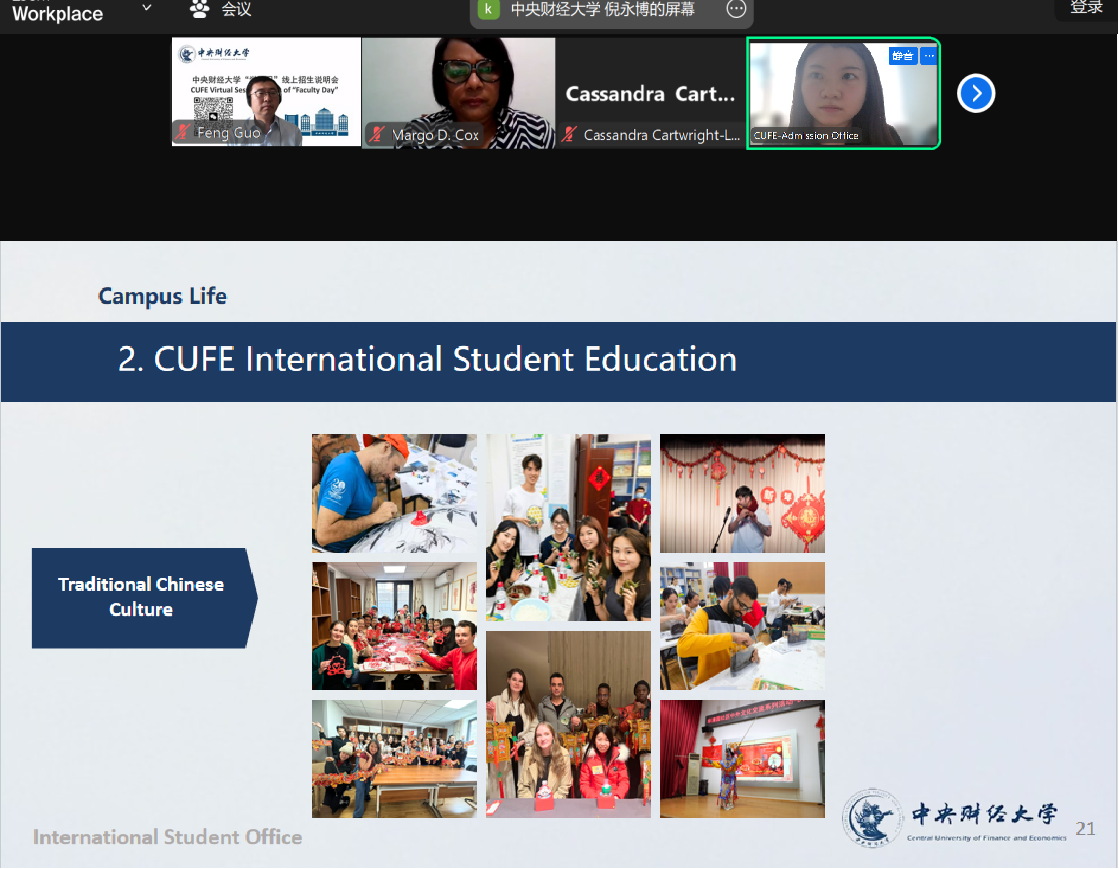Click the 中央财经大学 screen share label
The width and height of the screenshot is (1119, 869).
click(602, 9)
